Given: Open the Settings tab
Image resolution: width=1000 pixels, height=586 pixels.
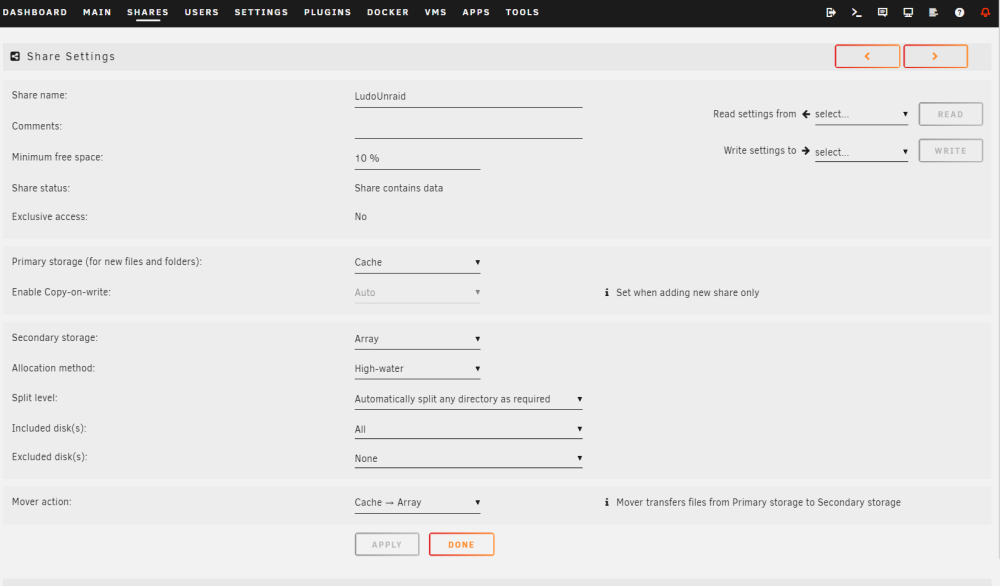Looking at the screenshot, I should [x=261, y=12].
